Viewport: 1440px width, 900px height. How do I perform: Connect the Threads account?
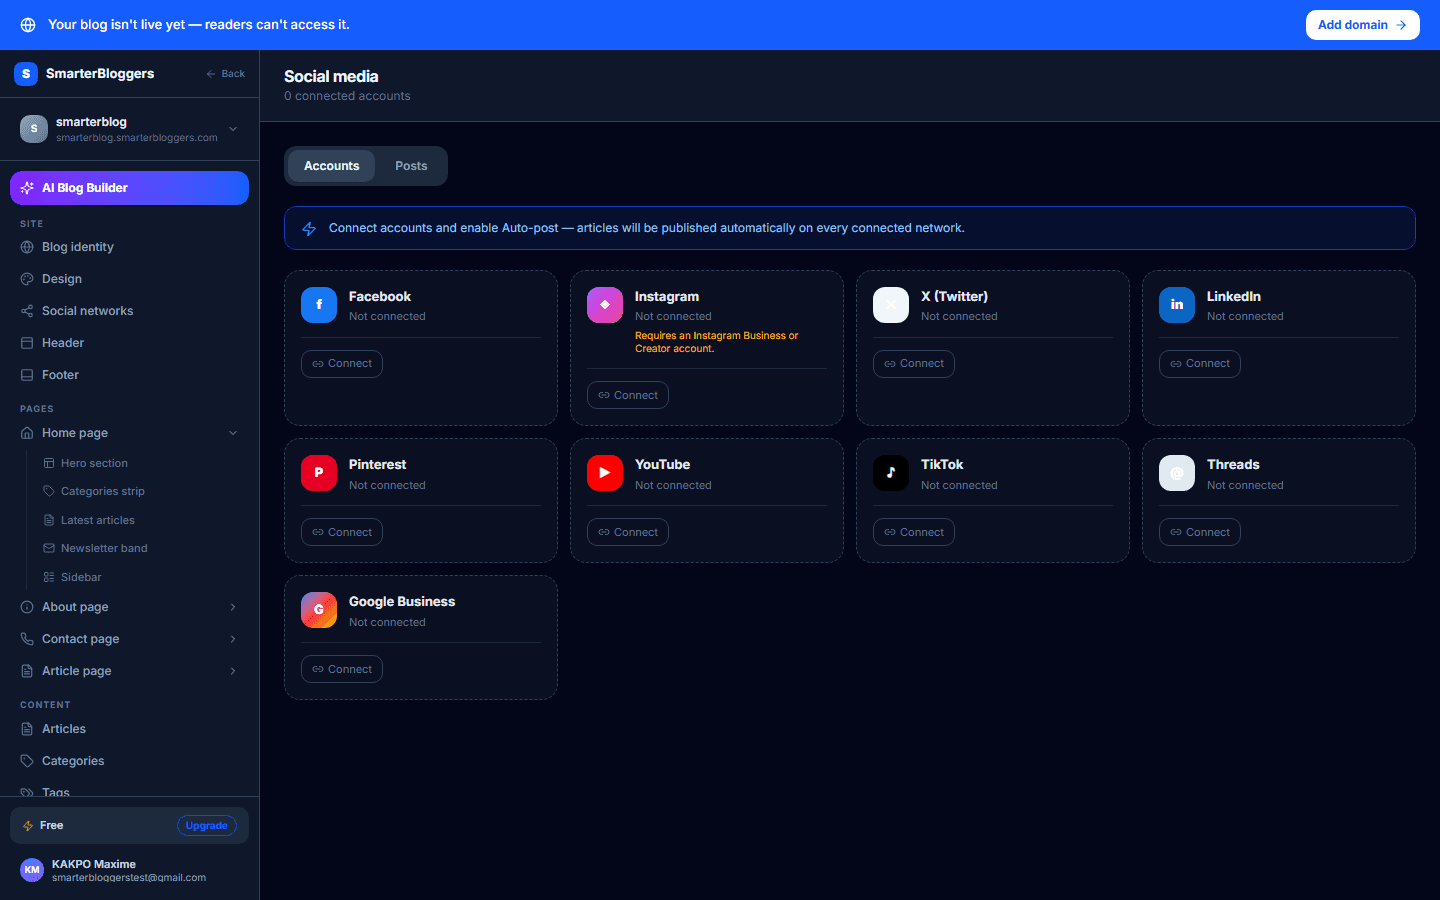coord(1200,532)
